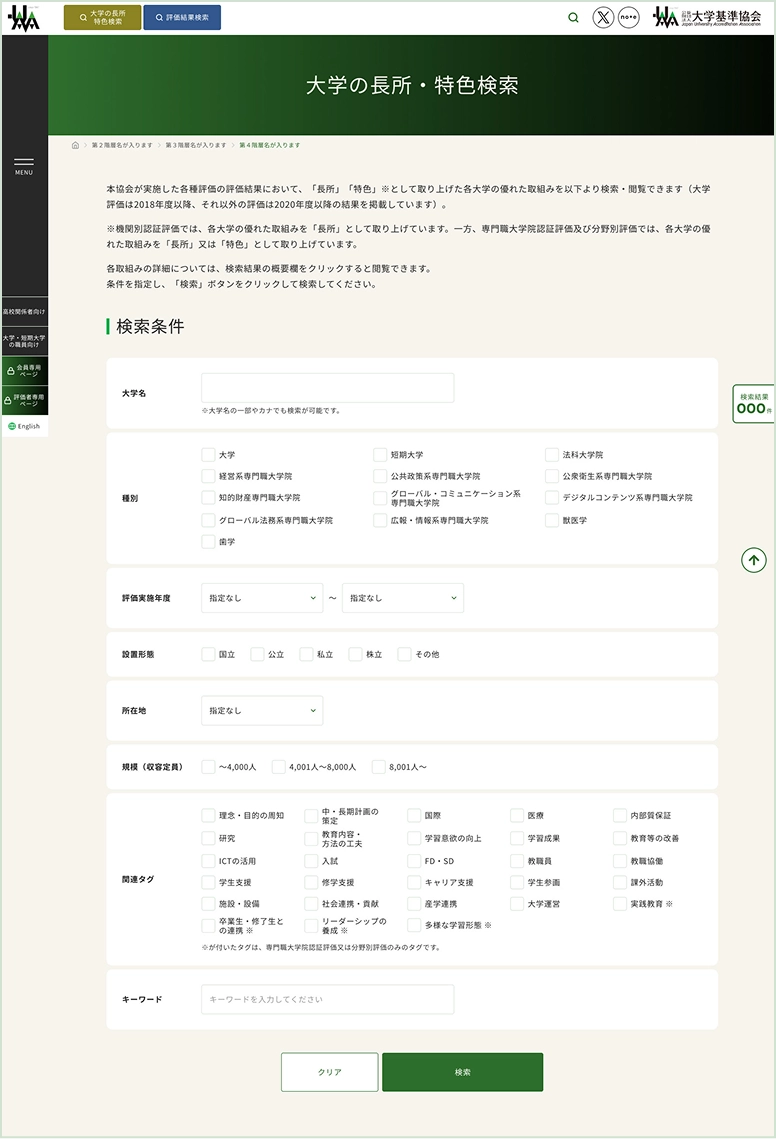This screenshot has width=776, height=1139.
Task: Check the キャリア支援 tag checkbox
Action: click(414, 883)
